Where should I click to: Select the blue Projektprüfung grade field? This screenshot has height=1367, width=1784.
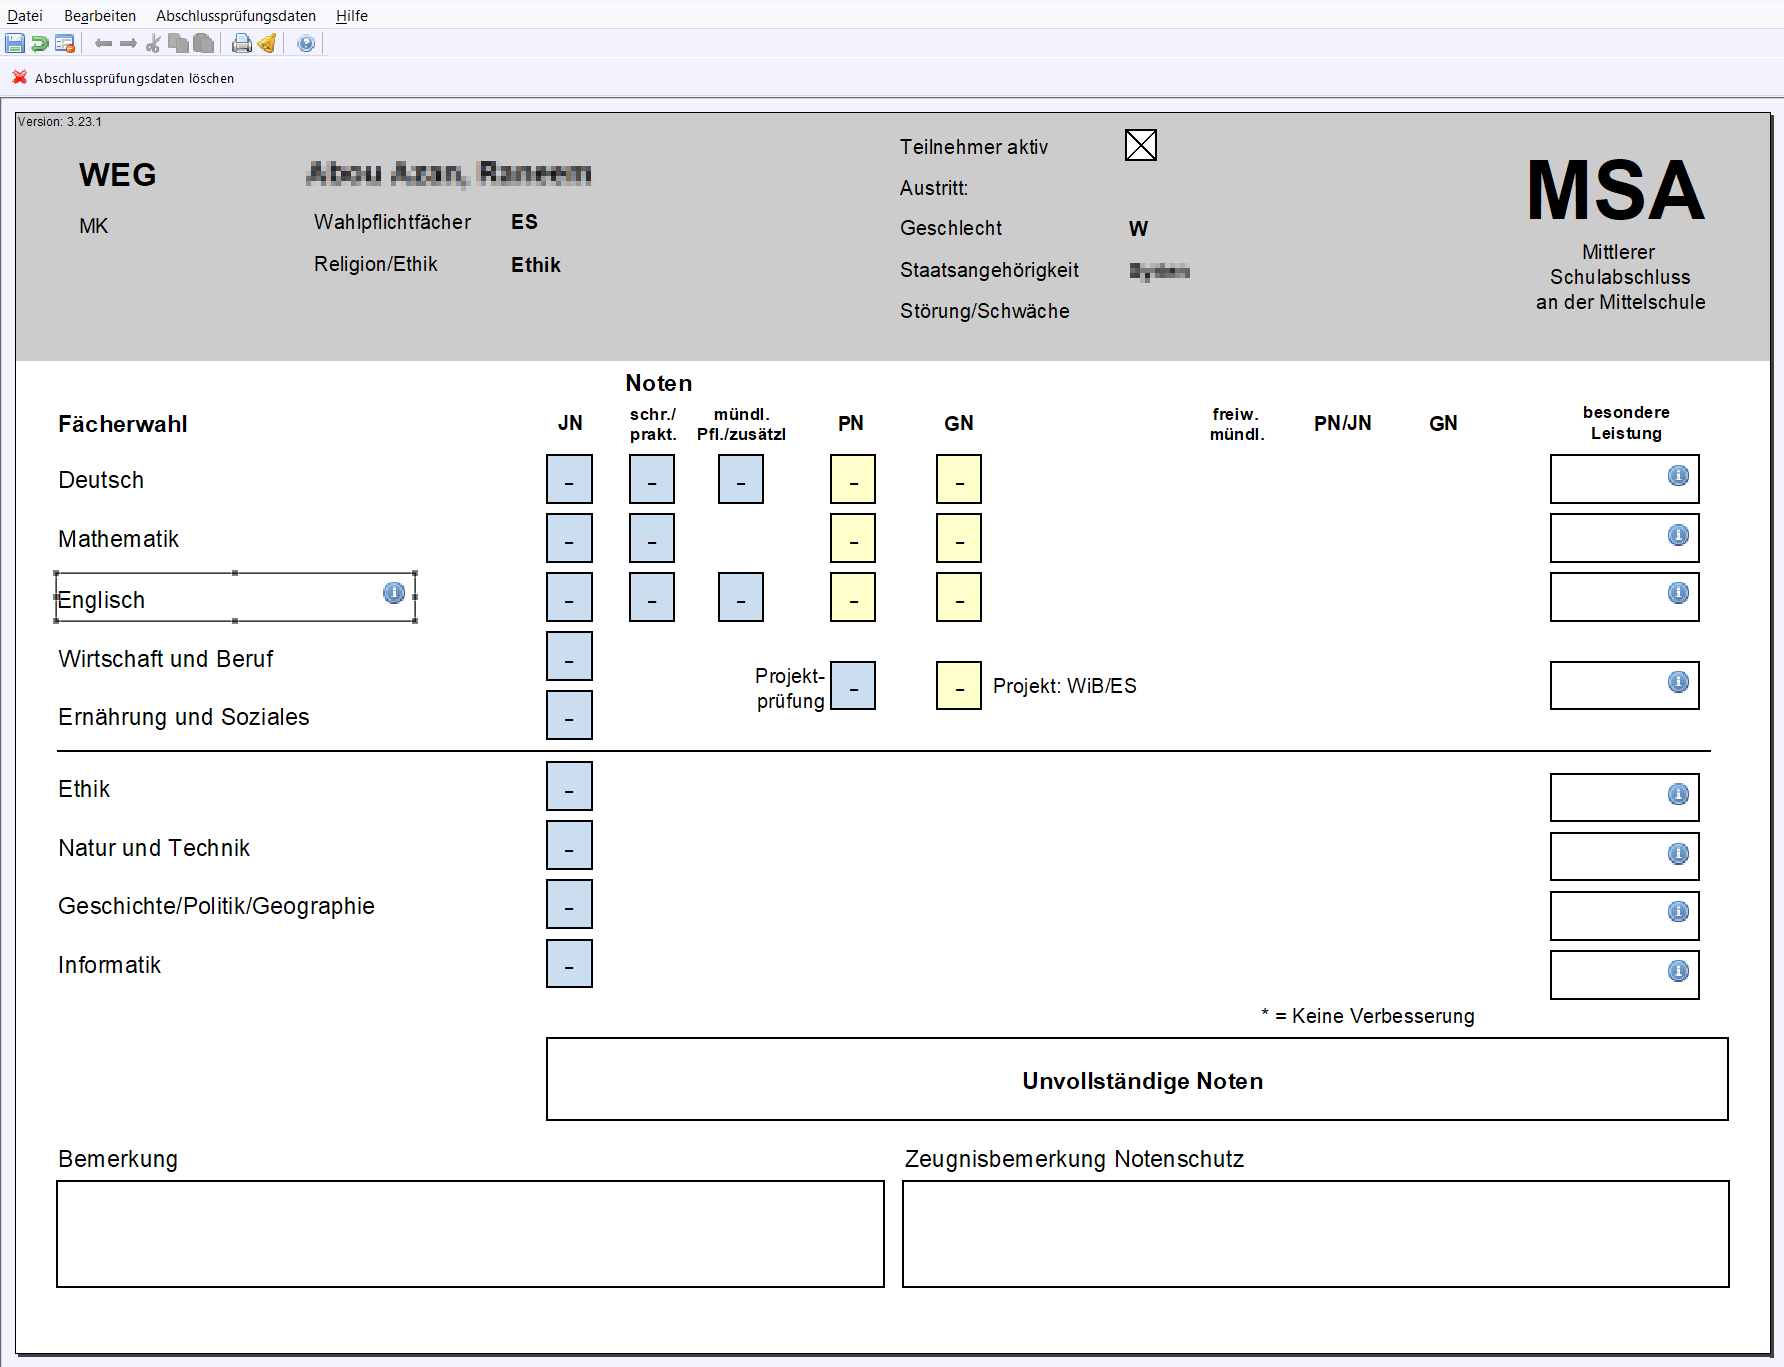[x=853, y=685]
